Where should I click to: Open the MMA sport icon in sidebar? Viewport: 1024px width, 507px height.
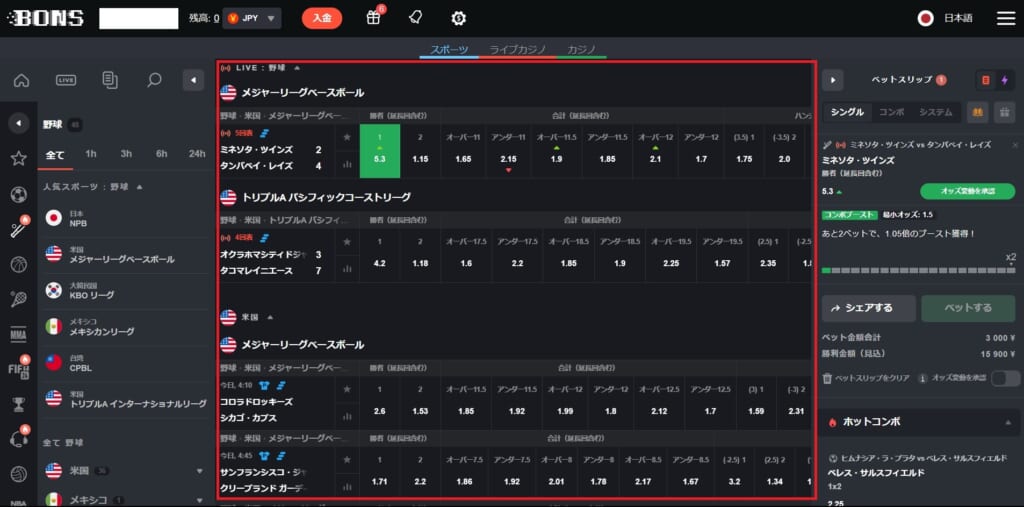pos(18,334)
